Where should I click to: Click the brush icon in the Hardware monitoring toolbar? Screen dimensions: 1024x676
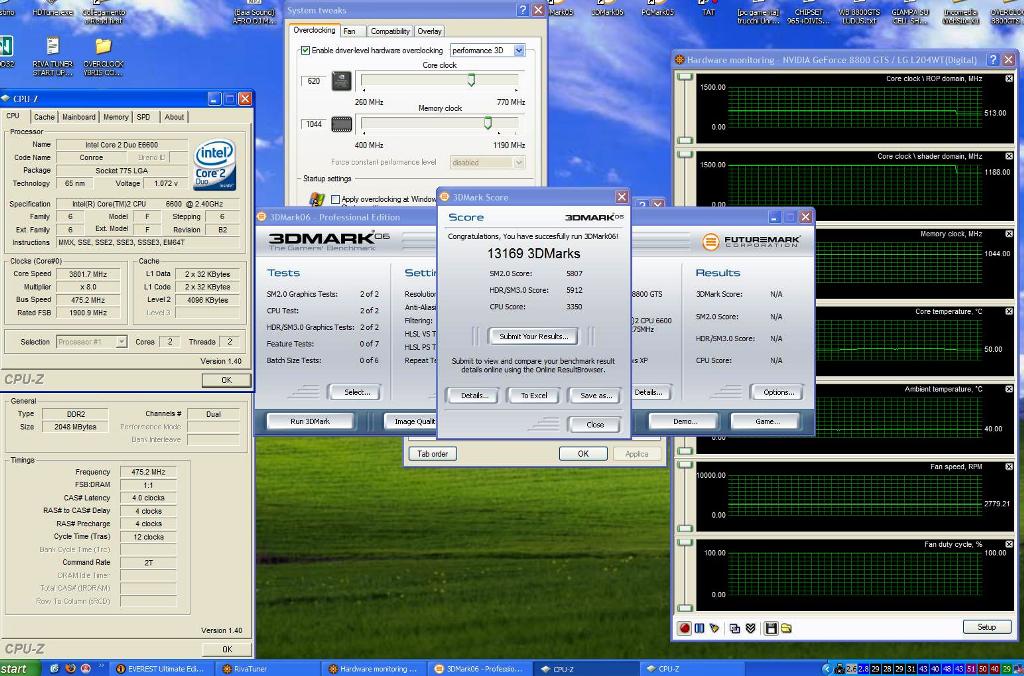(x=714, y=628)
